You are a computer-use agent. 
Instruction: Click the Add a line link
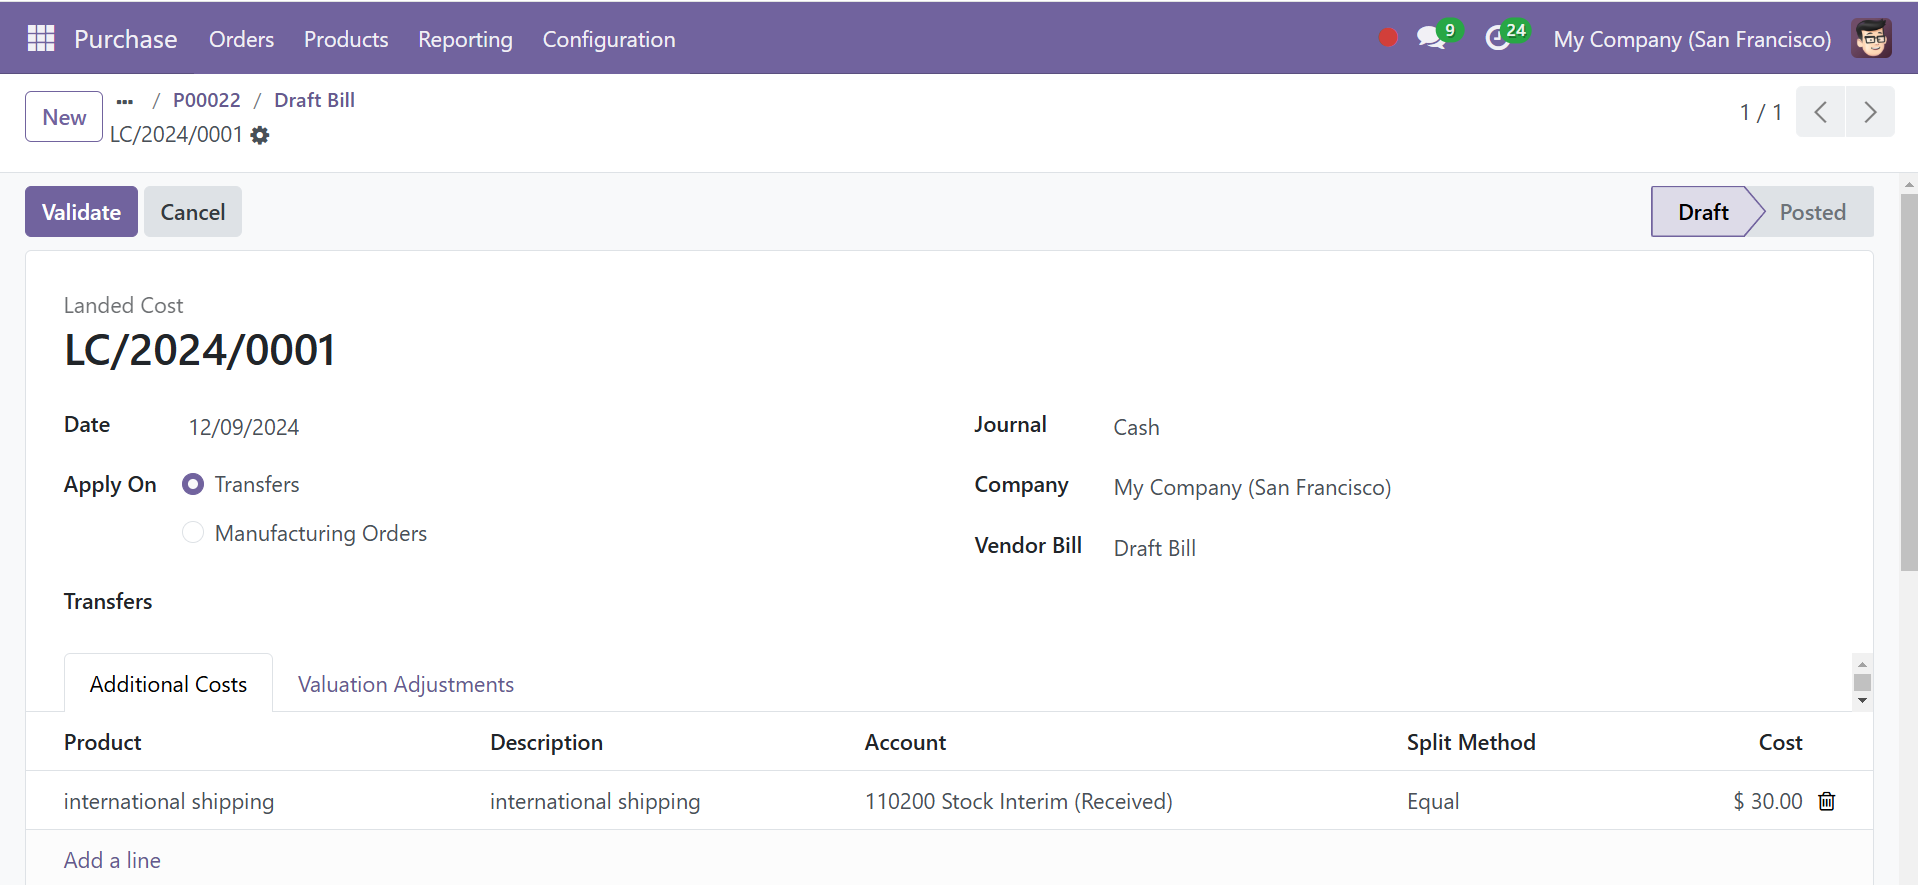[x=112, y=860]
